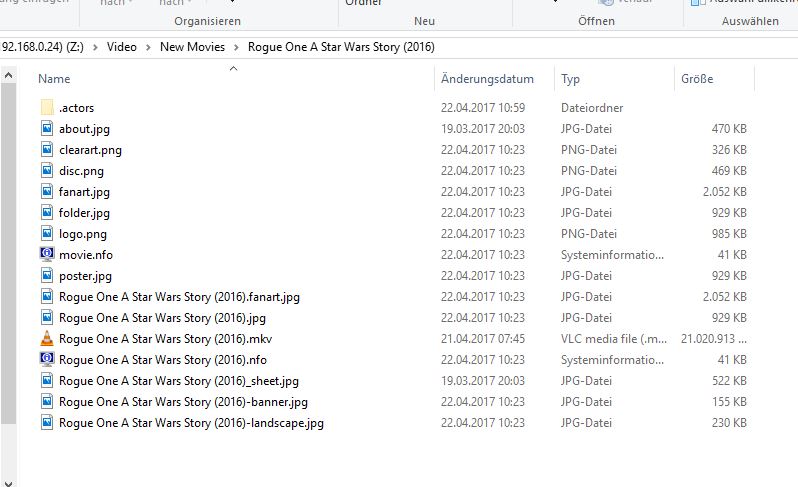798x487 pixels.
Task: Sort files by the Größe column
Action: coord(697,79)
